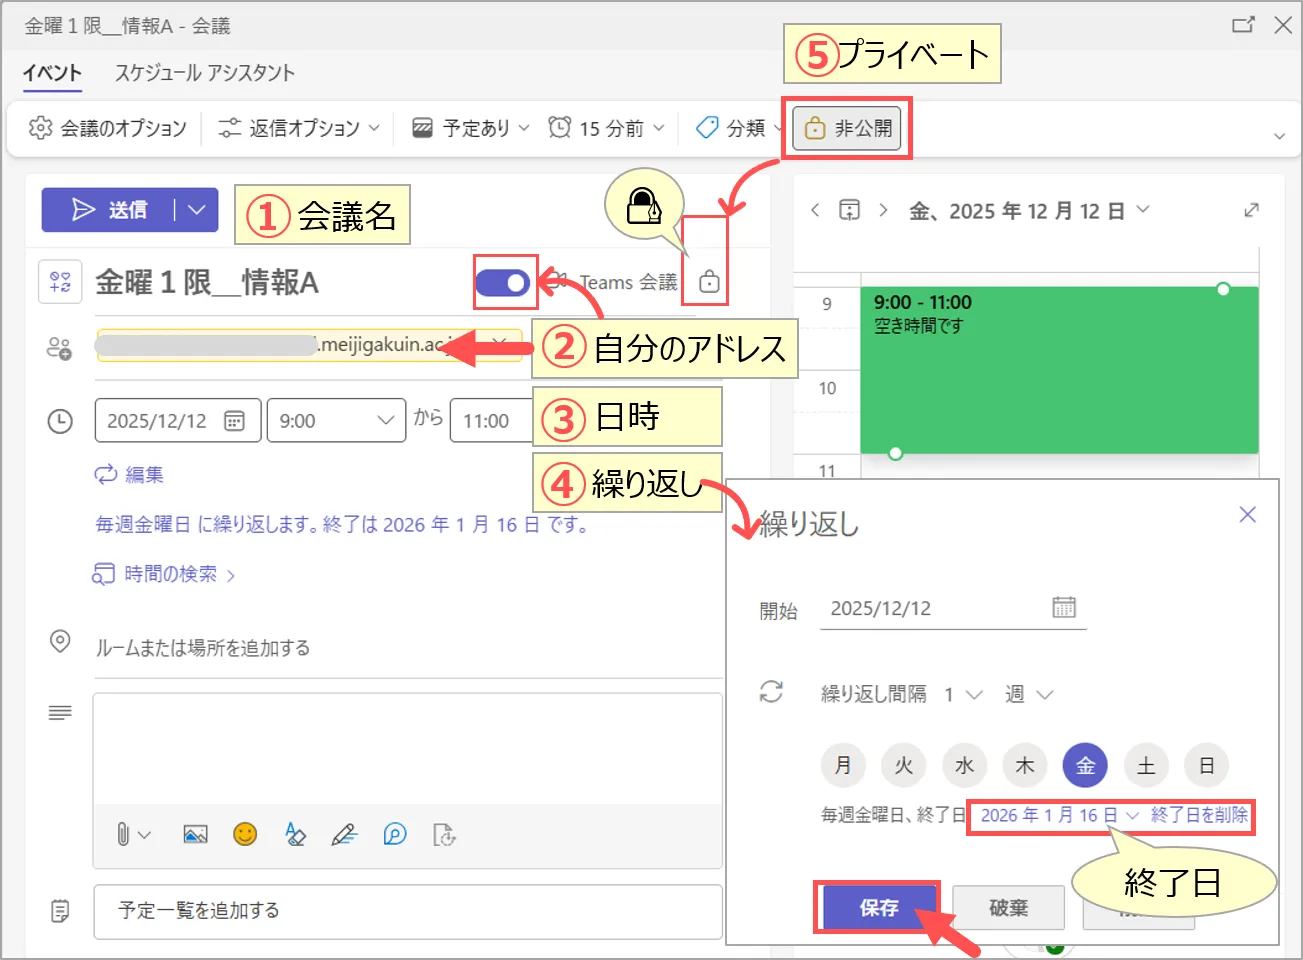1303x960 pixels.
Task: Open the emoji picker smiley icon
Action: click(245, 834)
